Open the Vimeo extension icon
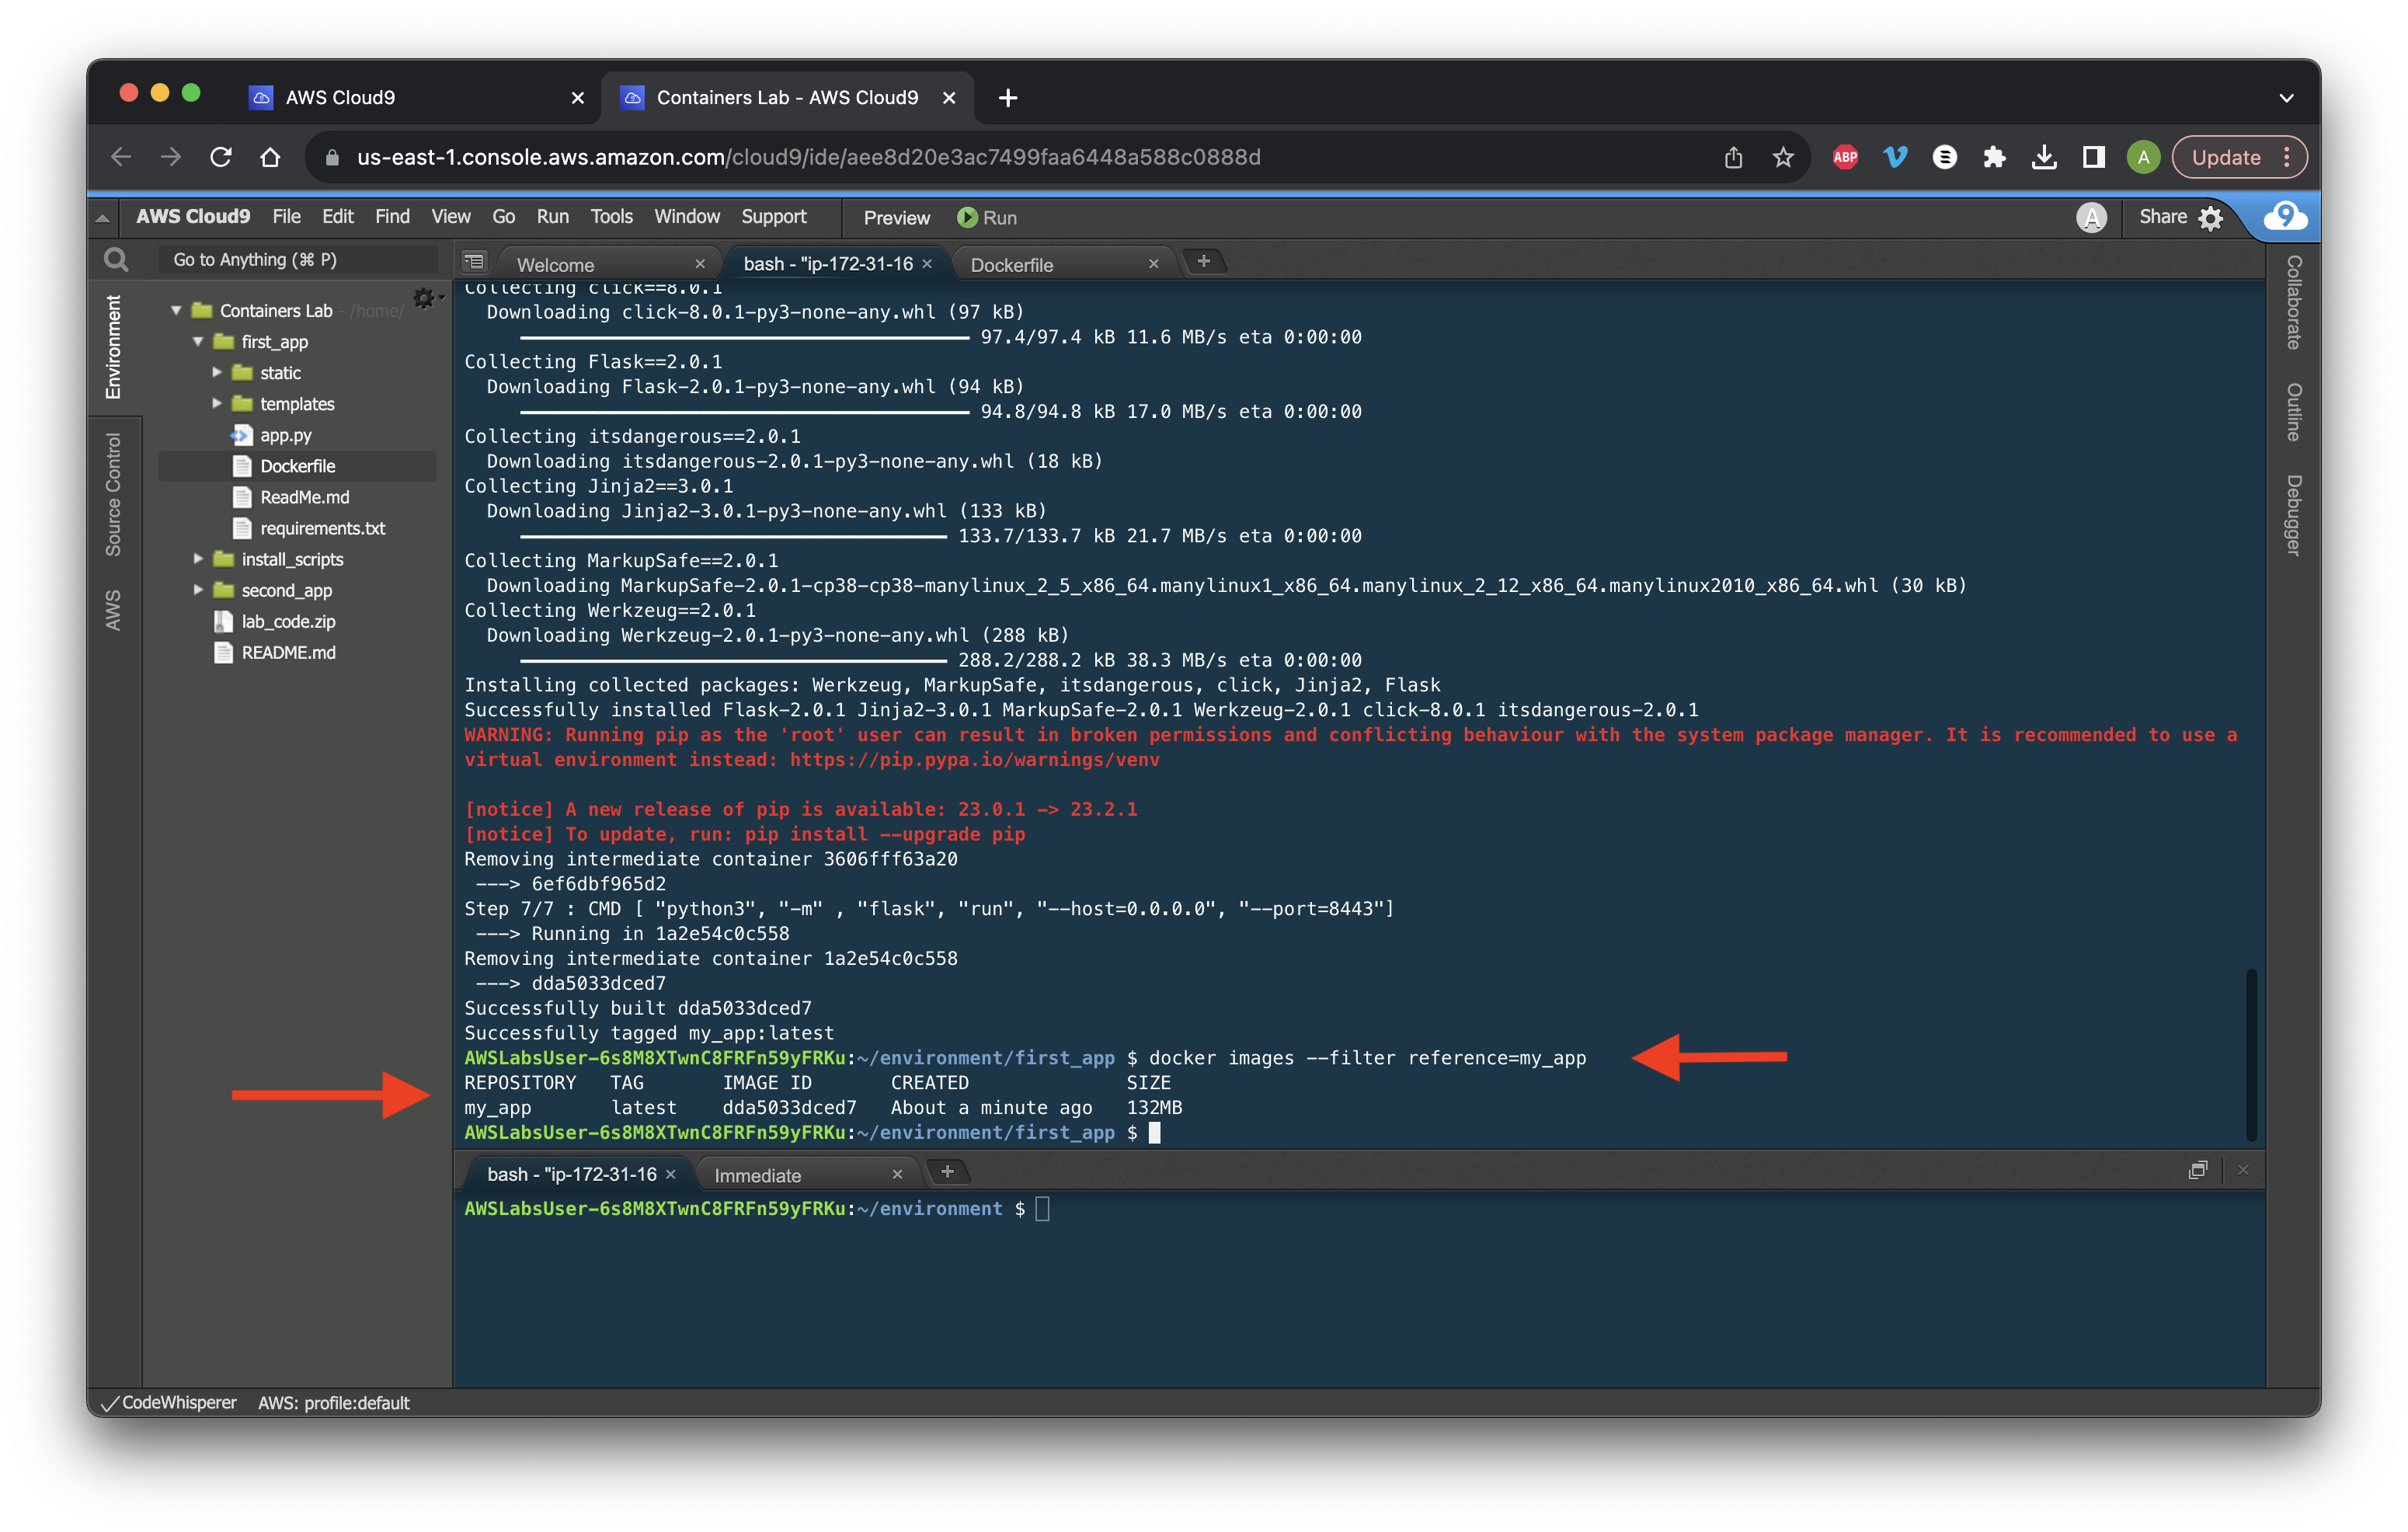The width and height of the screenshot is (2408, 1532). coord(1895,157)
